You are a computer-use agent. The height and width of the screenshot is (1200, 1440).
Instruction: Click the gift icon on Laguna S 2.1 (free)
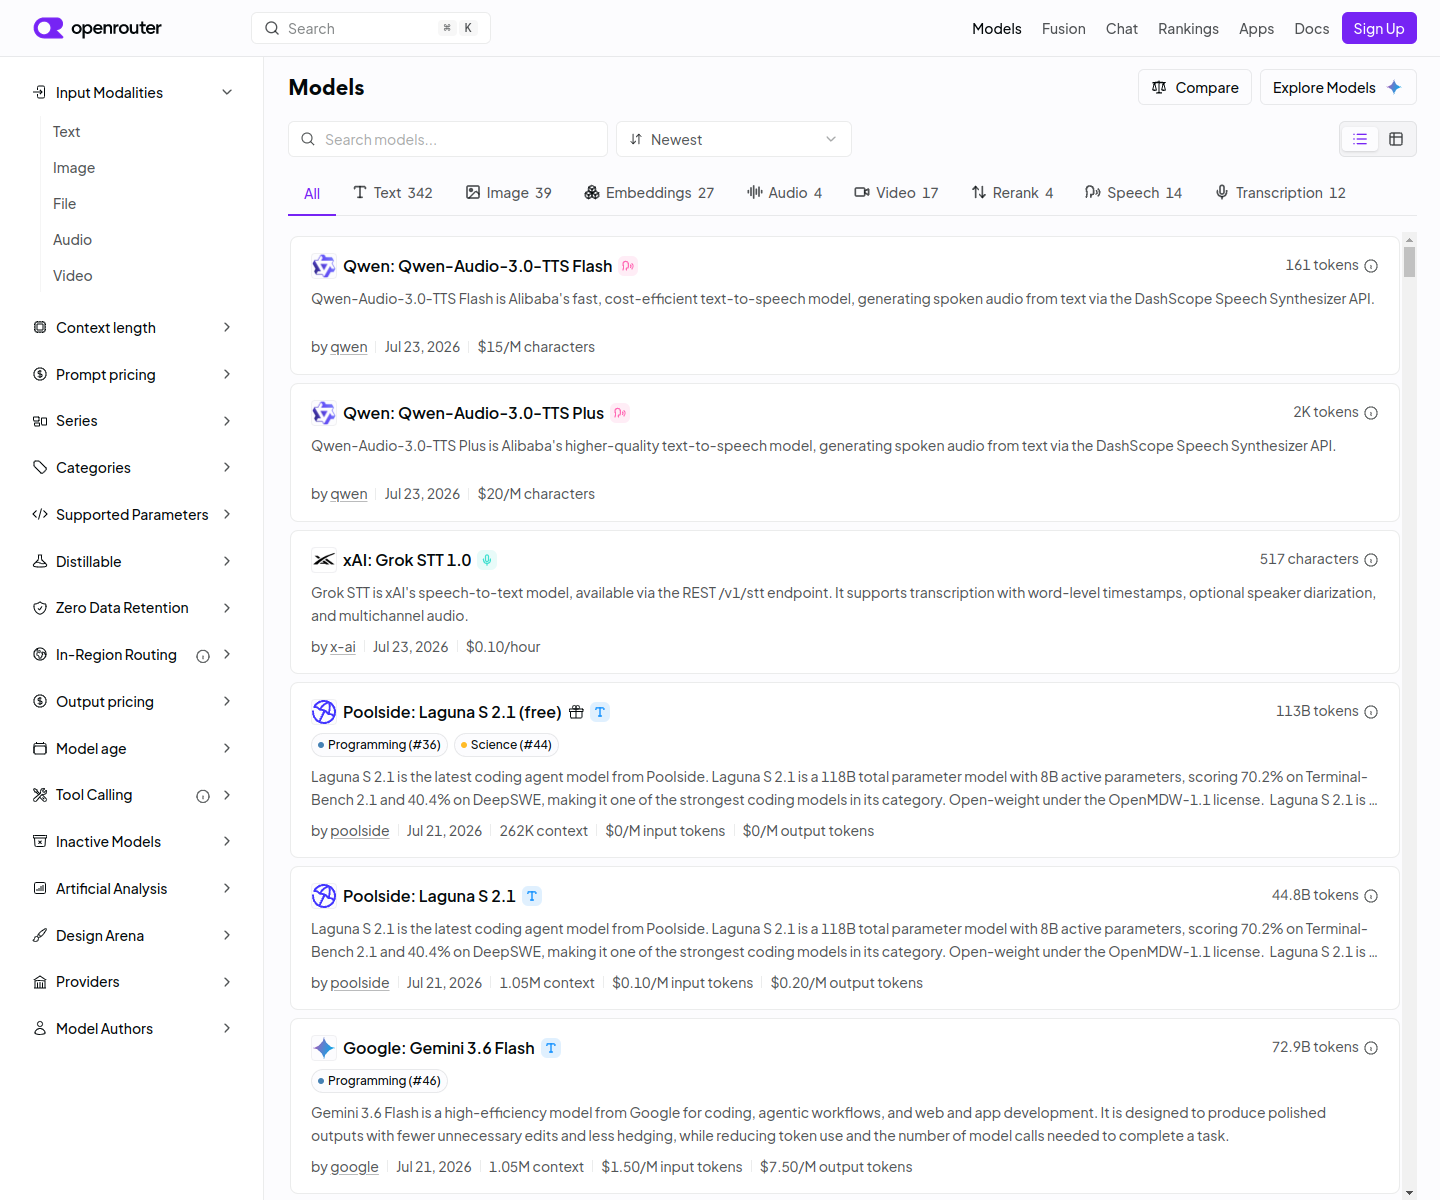click(576, 712)
